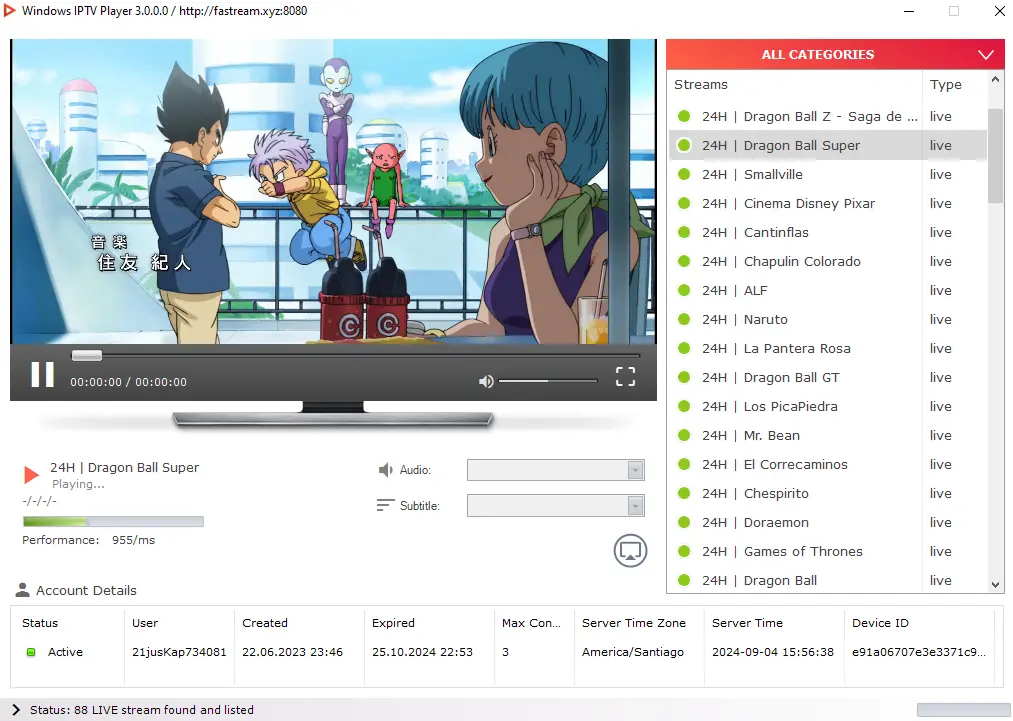Click the Status column header

(x=40, y=623)
